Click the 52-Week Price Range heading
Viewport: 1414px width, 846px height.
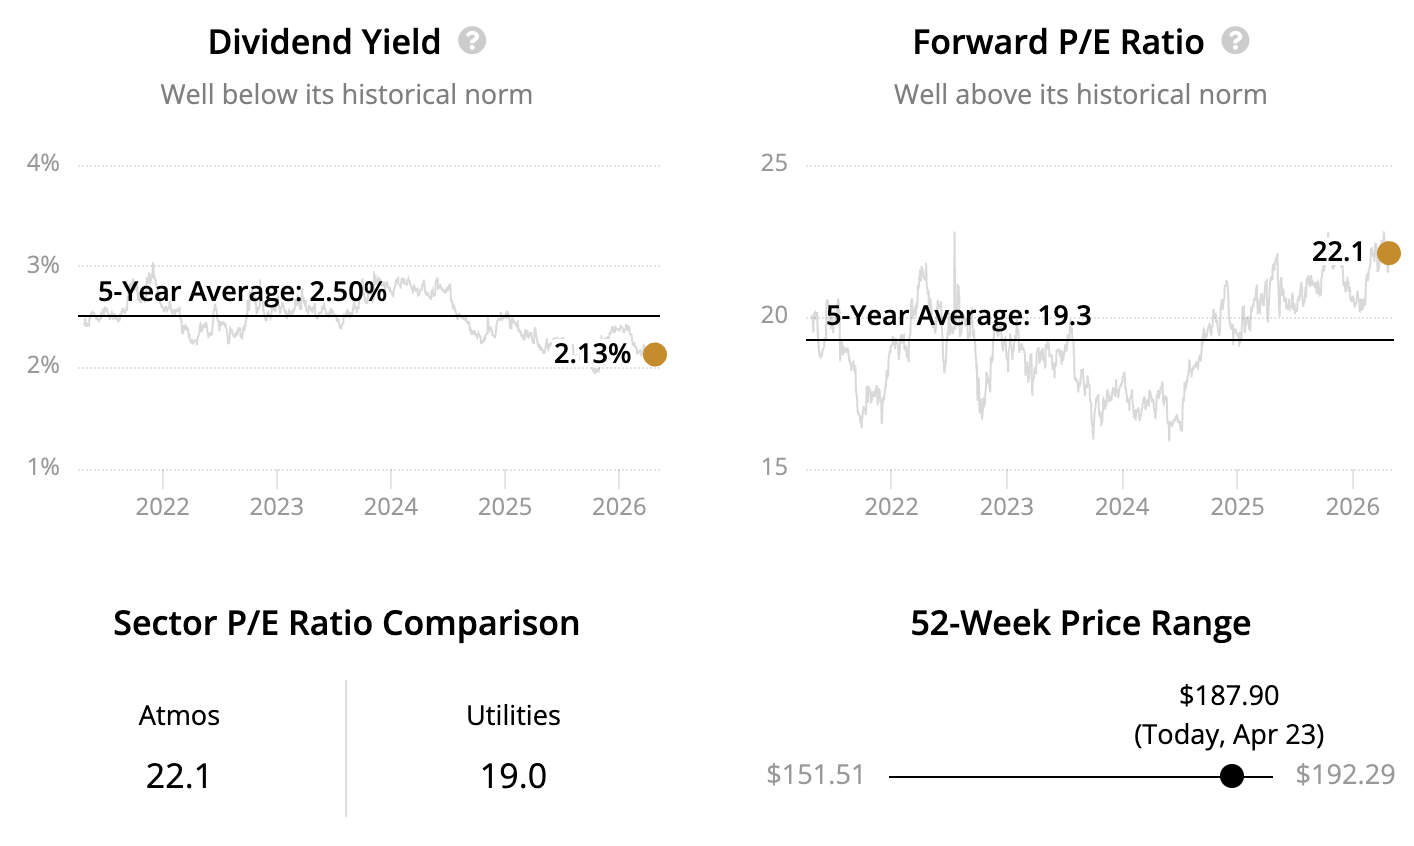(1080, 623)
